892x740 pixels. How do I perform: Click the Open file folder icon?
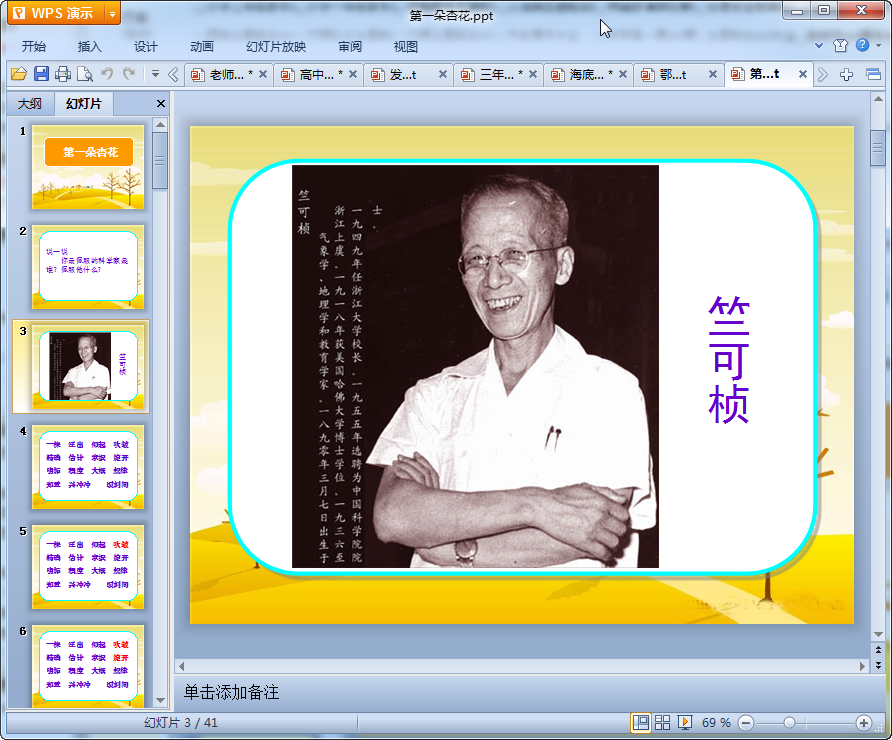pyautogui.click(x=19, y=74)
